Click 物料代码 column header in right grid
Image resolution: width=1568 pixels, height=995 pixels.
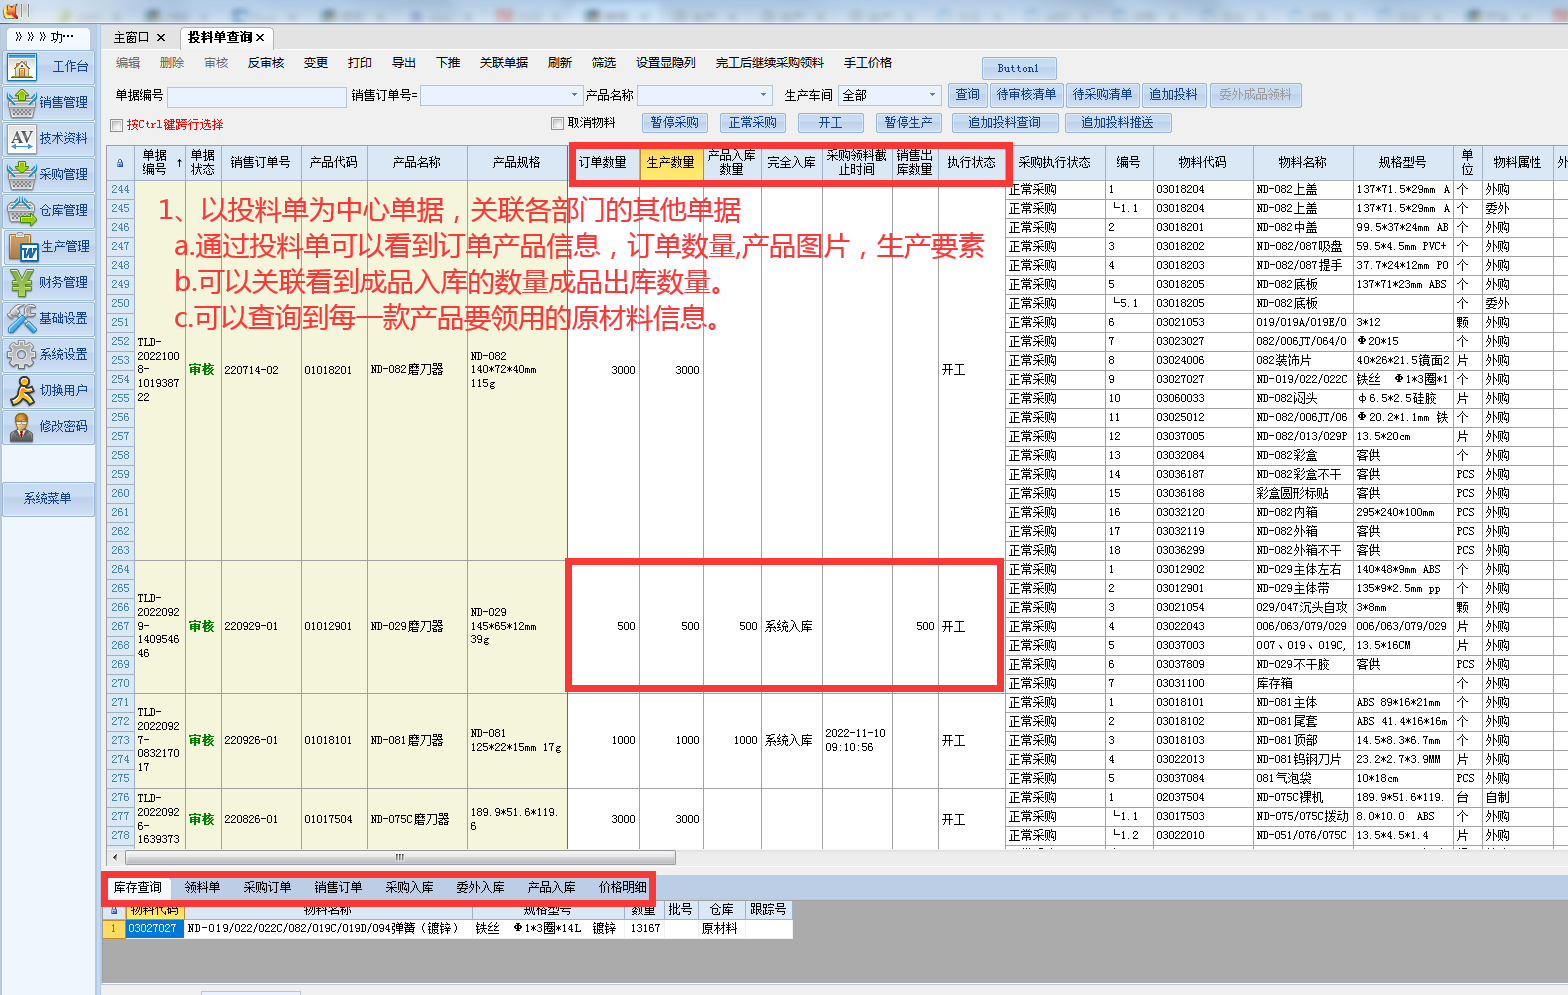click(1202, 163)
